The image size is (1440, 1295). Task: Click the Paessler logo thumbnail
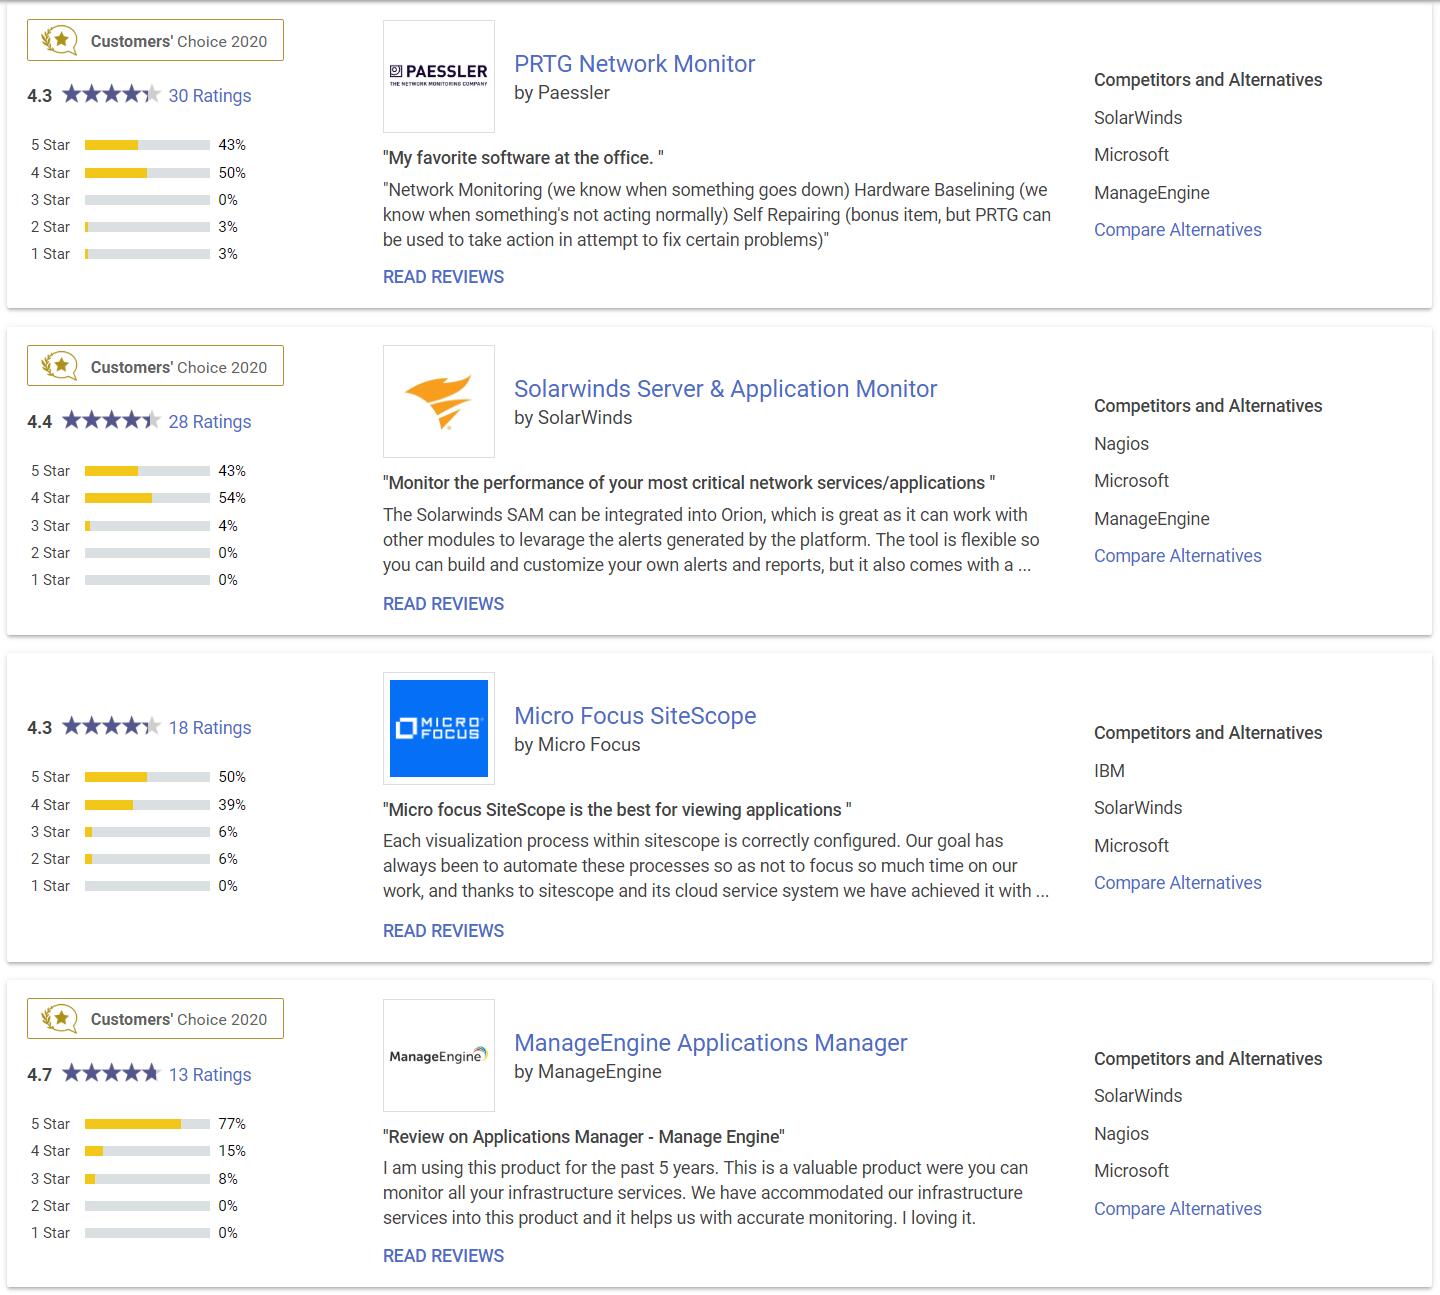coord(438,76)
